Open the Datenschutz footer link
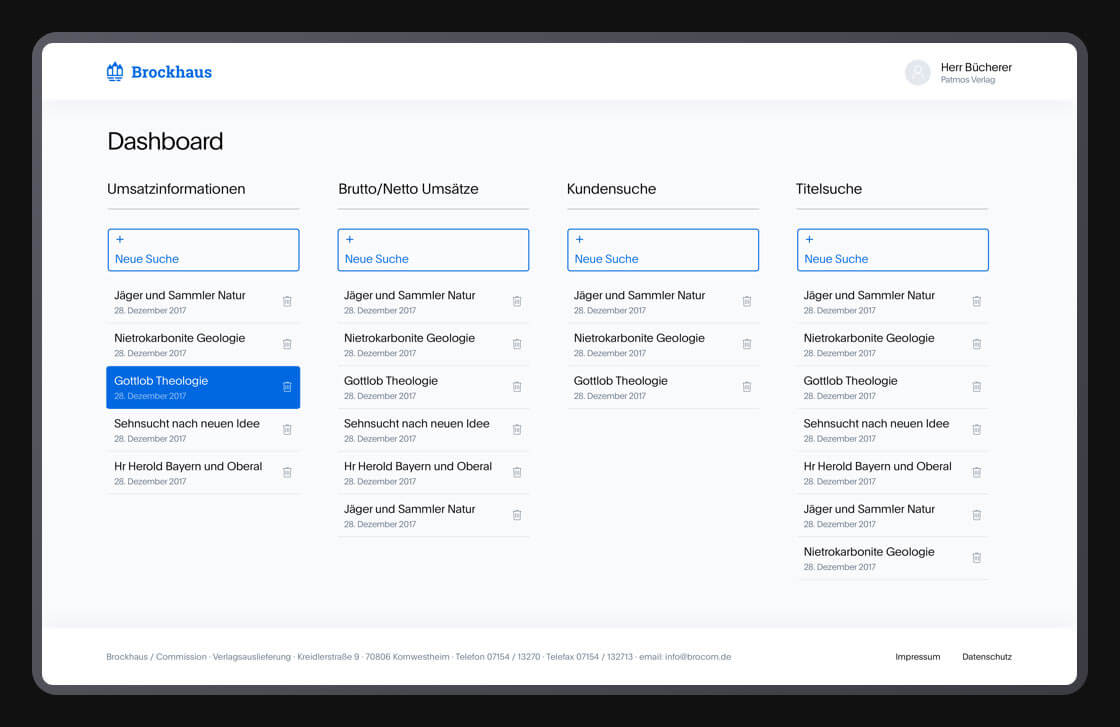Viewport: 1120px width, 727px height. click(x=986, y=657)
